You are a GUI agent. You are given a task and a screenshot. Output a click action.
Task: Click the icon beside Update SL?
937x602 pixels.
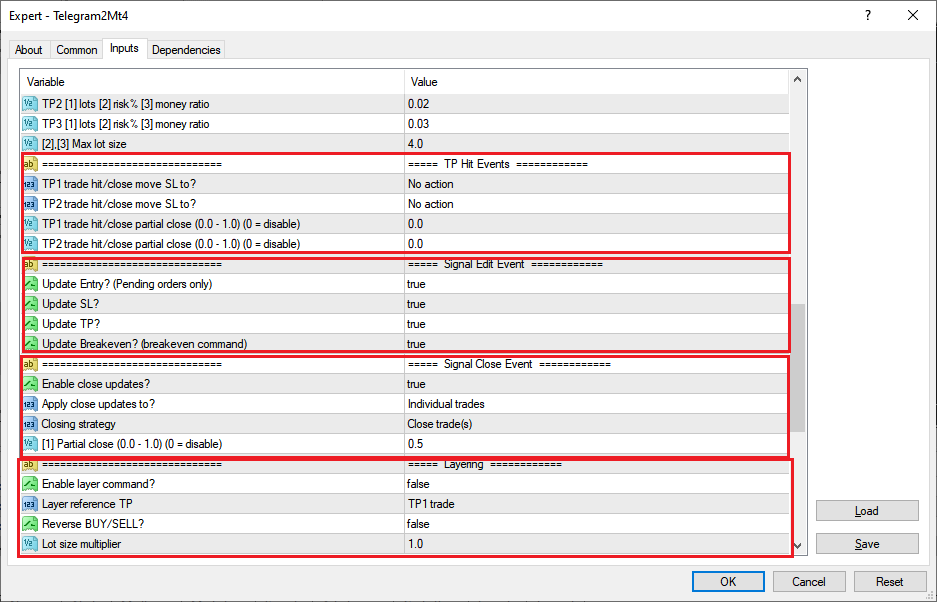30,304
